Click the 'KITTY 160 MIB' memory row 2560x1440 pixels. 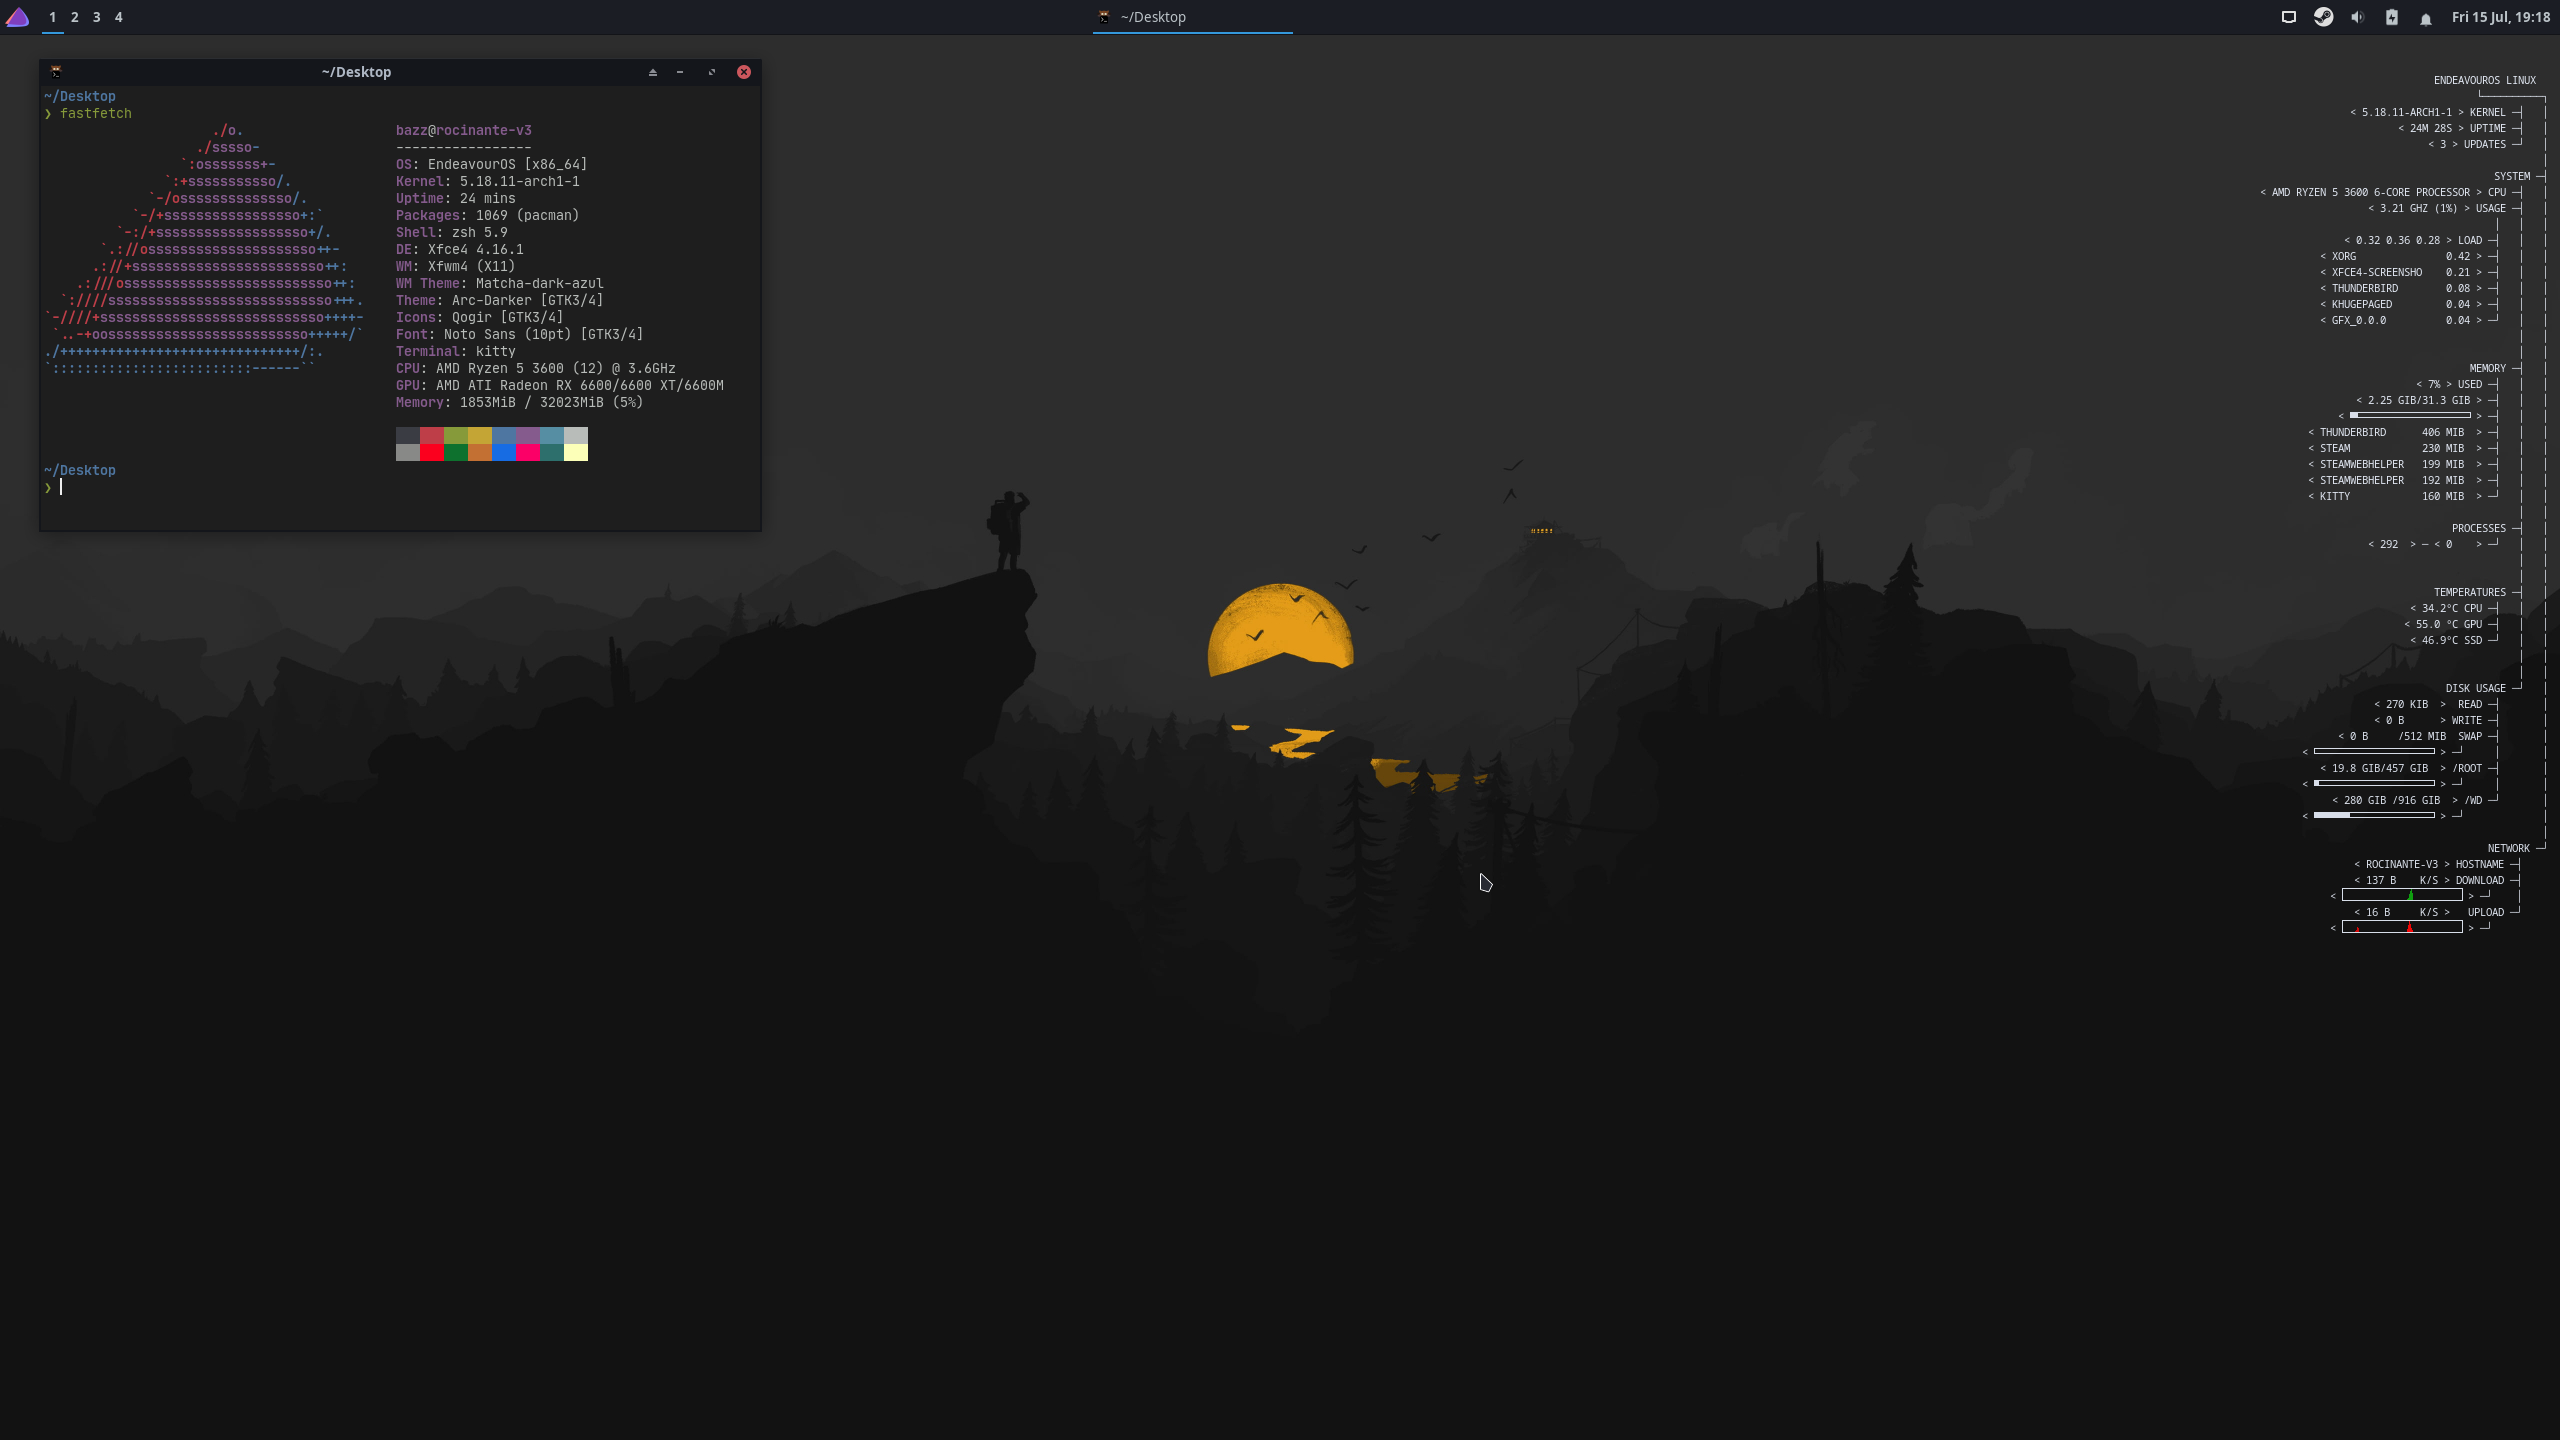[x=2395, y=496]
